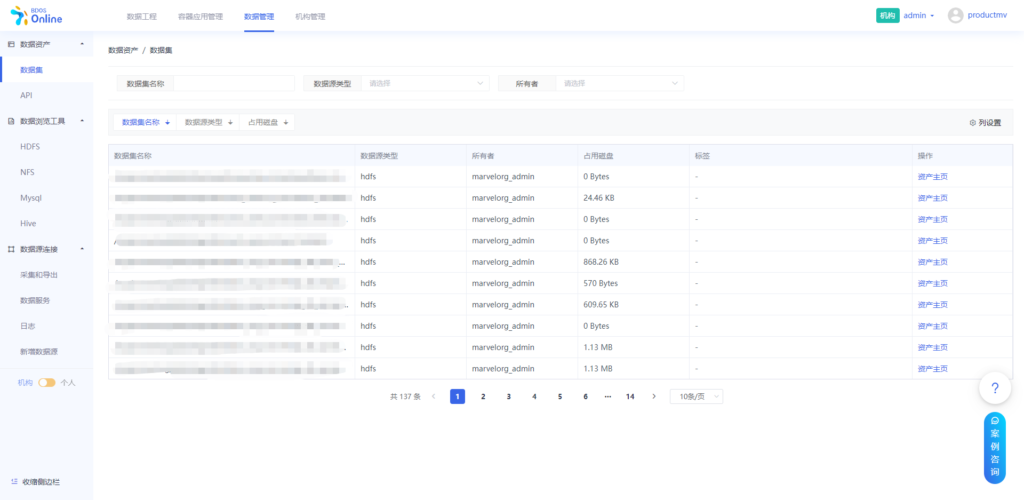Click the productmv username

[987, 16]
